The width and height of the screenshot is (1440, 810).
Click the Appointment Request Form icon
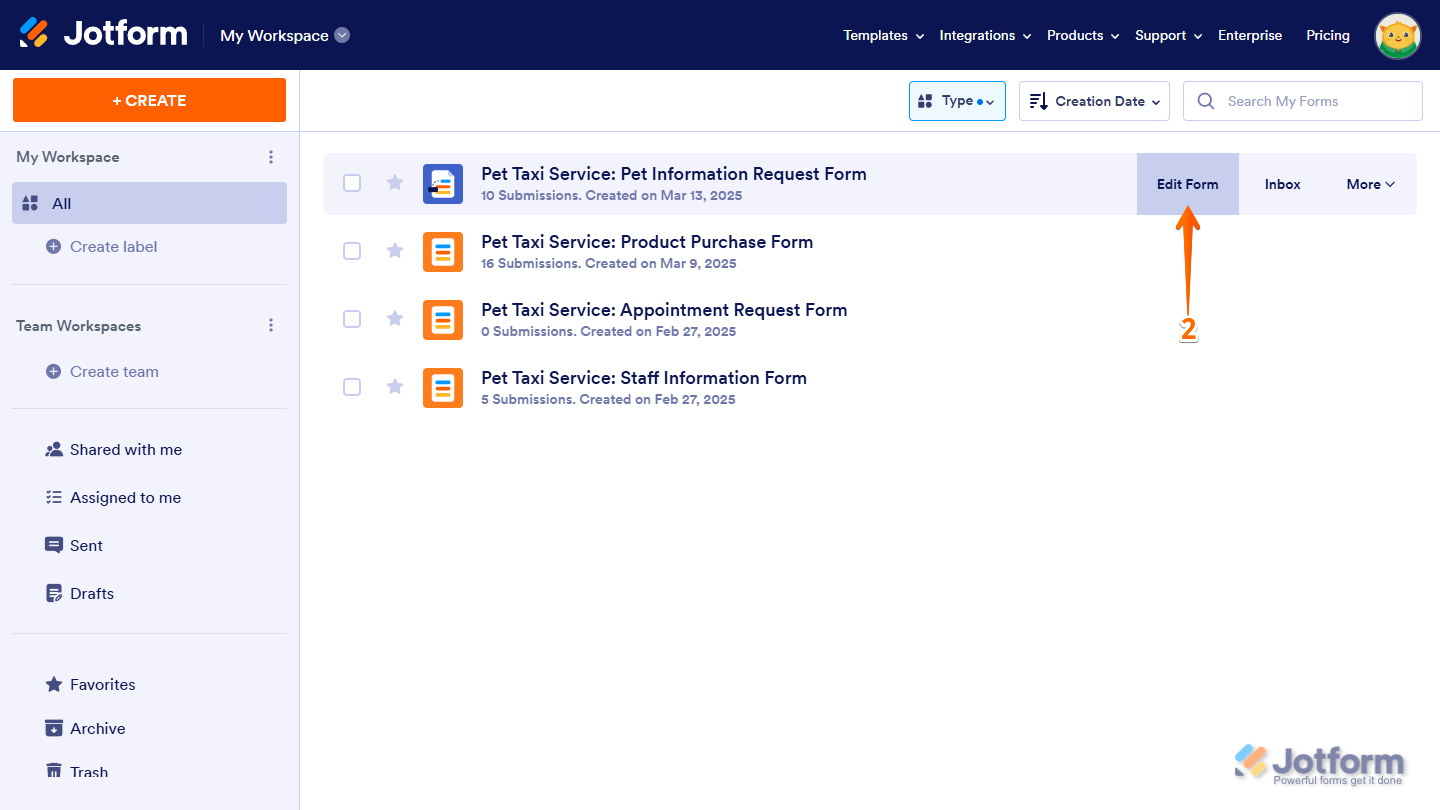pyautogui.click(x=443, y=320)
